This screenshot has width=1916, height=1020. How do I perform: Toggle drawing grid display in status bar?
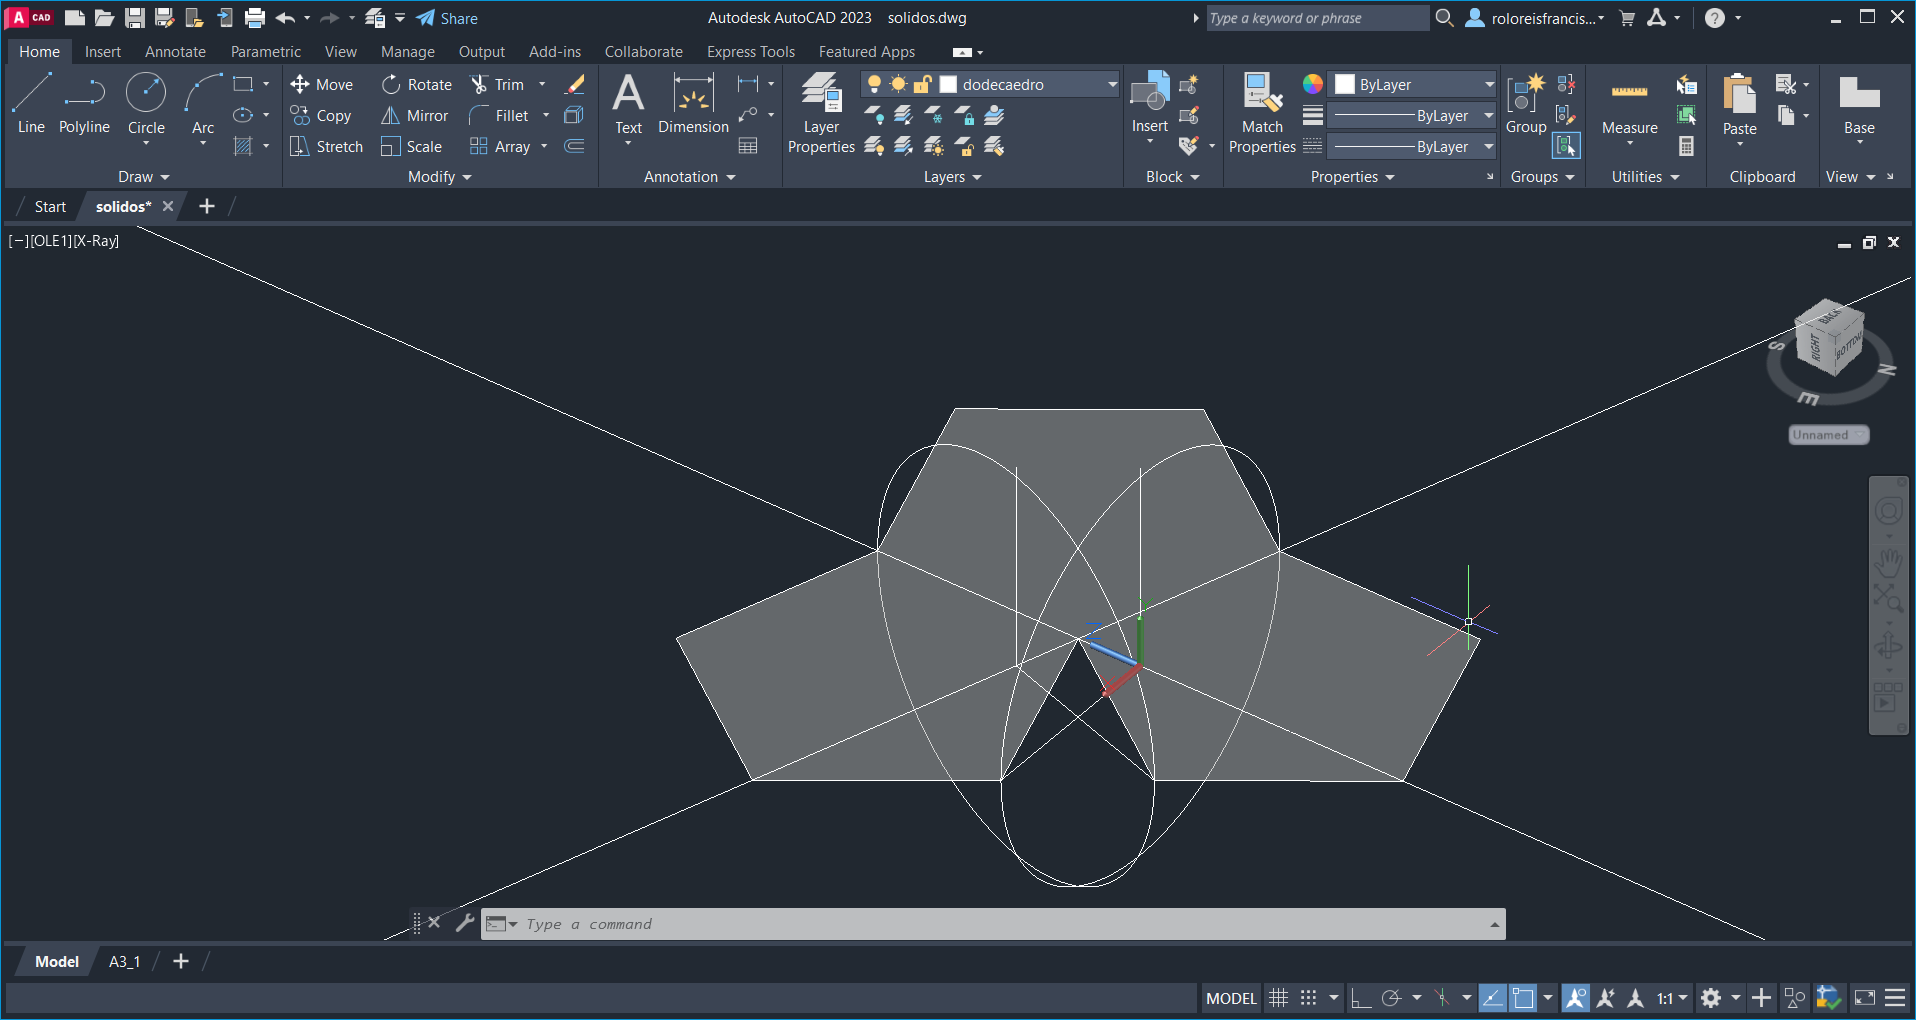1278,998
